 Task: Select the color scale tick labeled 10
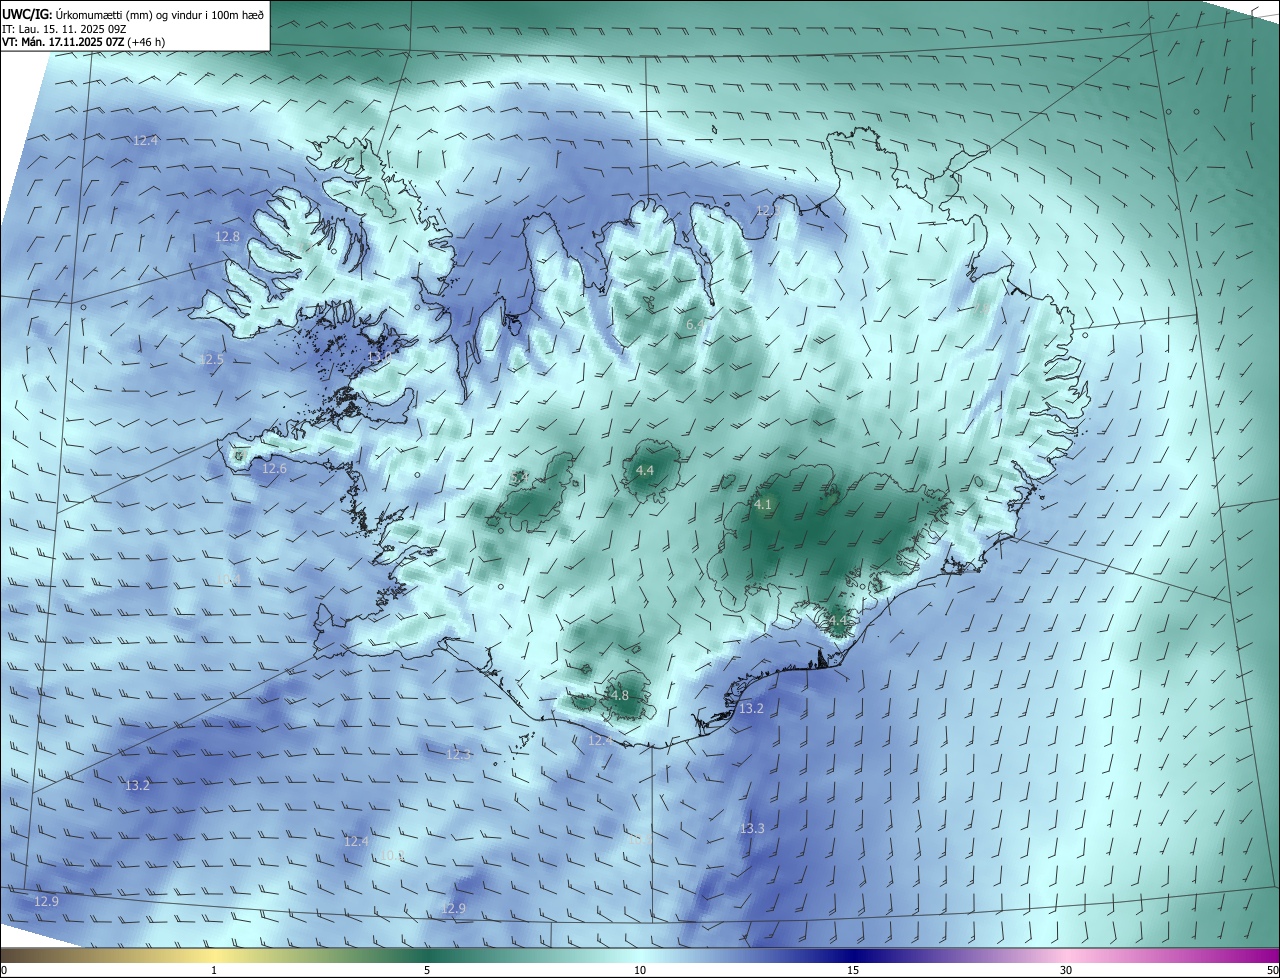[640, 970]
